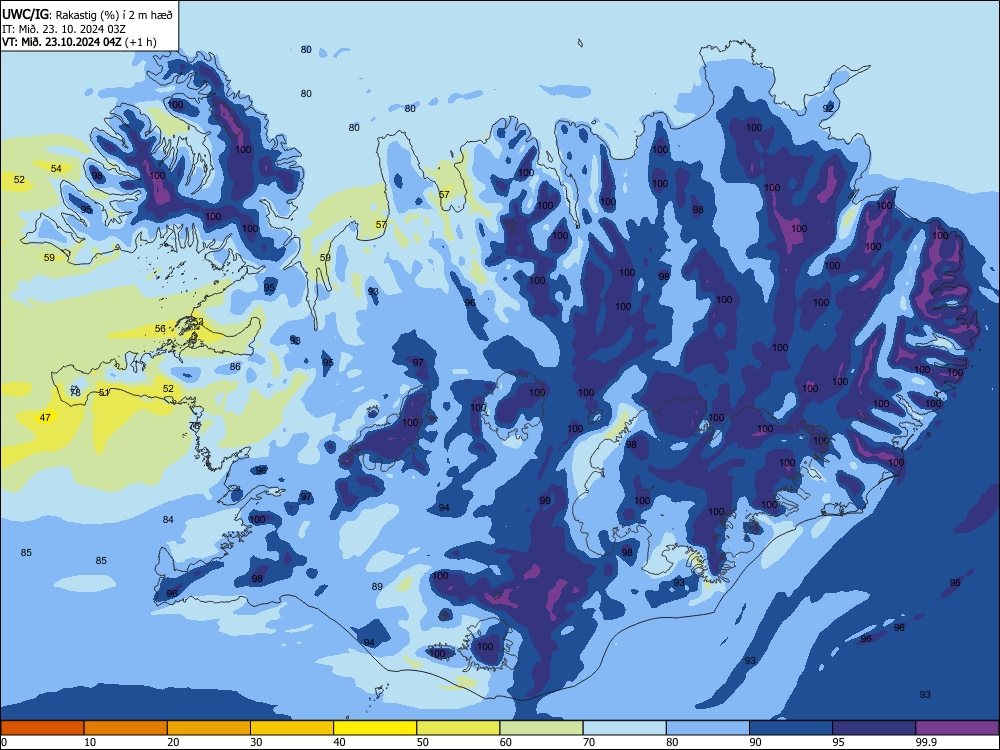Click the 'IT: Mið. 23. 10. 2024 03Z' line
Screen dimensions: 1000x750
tap(64, 29)
